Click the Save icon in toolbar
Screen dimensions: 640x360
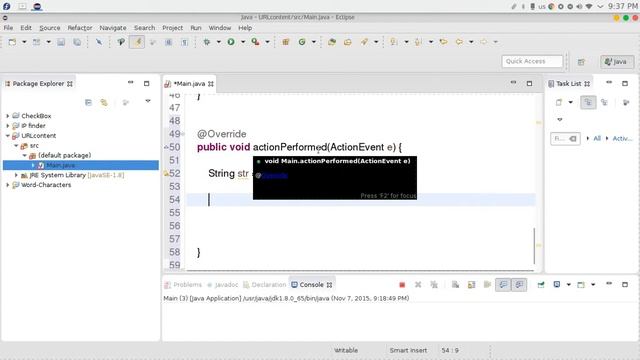[x=61, y=42]
